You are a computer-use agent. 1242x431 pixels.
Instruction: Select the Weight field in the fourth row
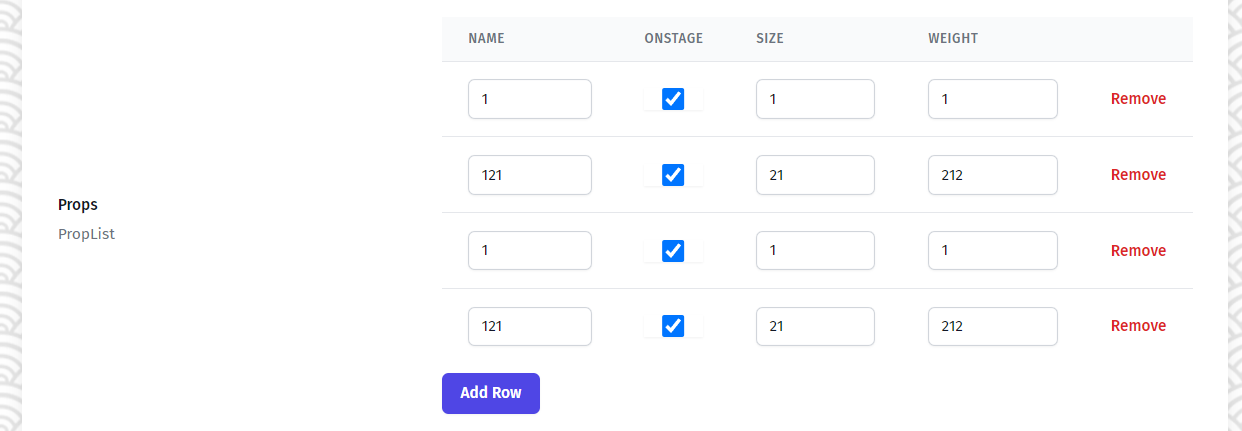point(993,326)
